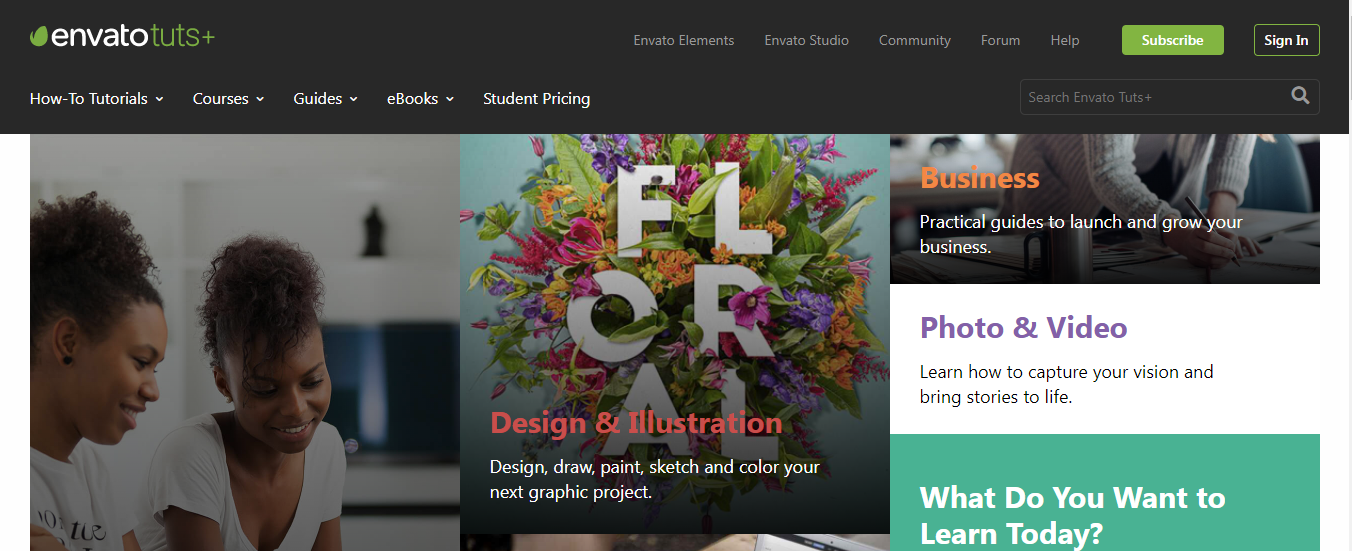Visit the Envato Studio link
Viewport: 1352px width, 551px height.
806,41
